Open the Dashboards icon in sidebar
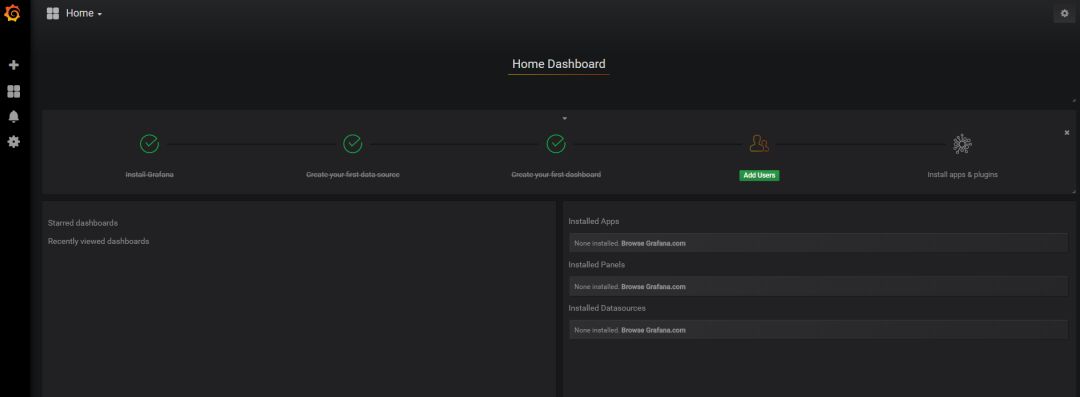Viewport: 1080px width, 397px height. point(13,91)
